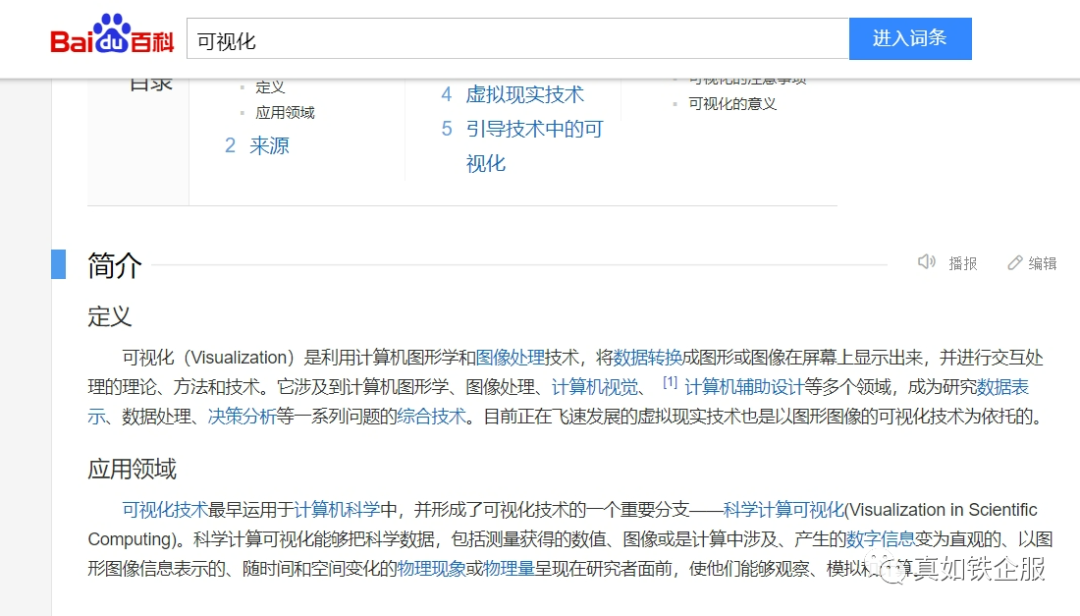Viewport: 1080px width, 616px height.
Task: Select 应用领域 in the table of contents
Action: pos(284,113)
